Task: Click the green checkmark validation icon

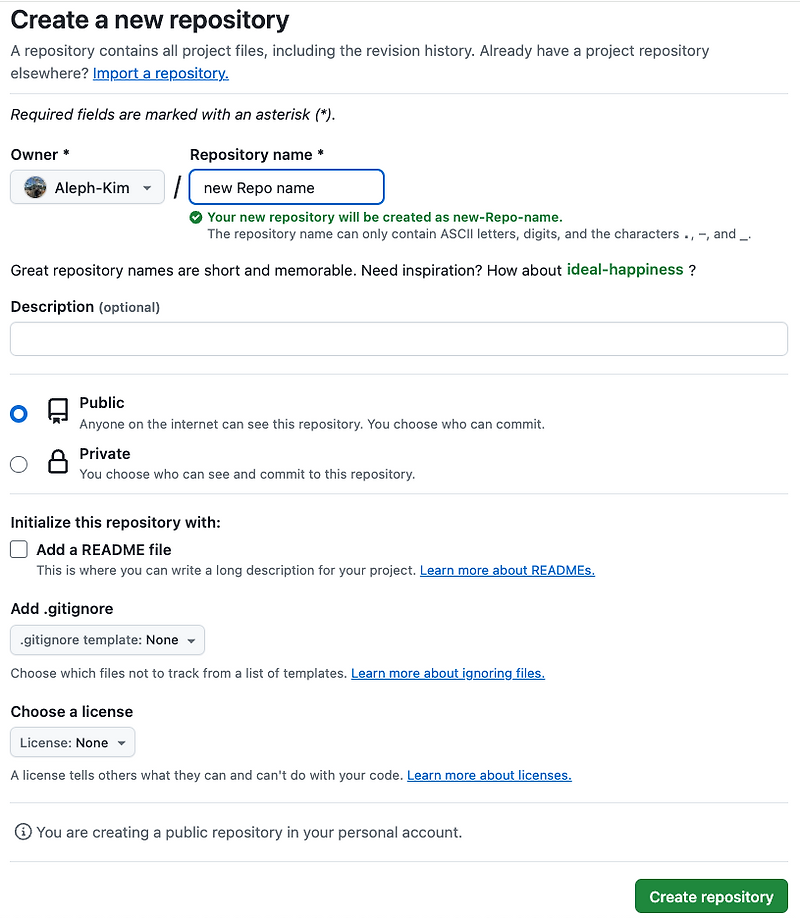Action: tap(196, 217)
